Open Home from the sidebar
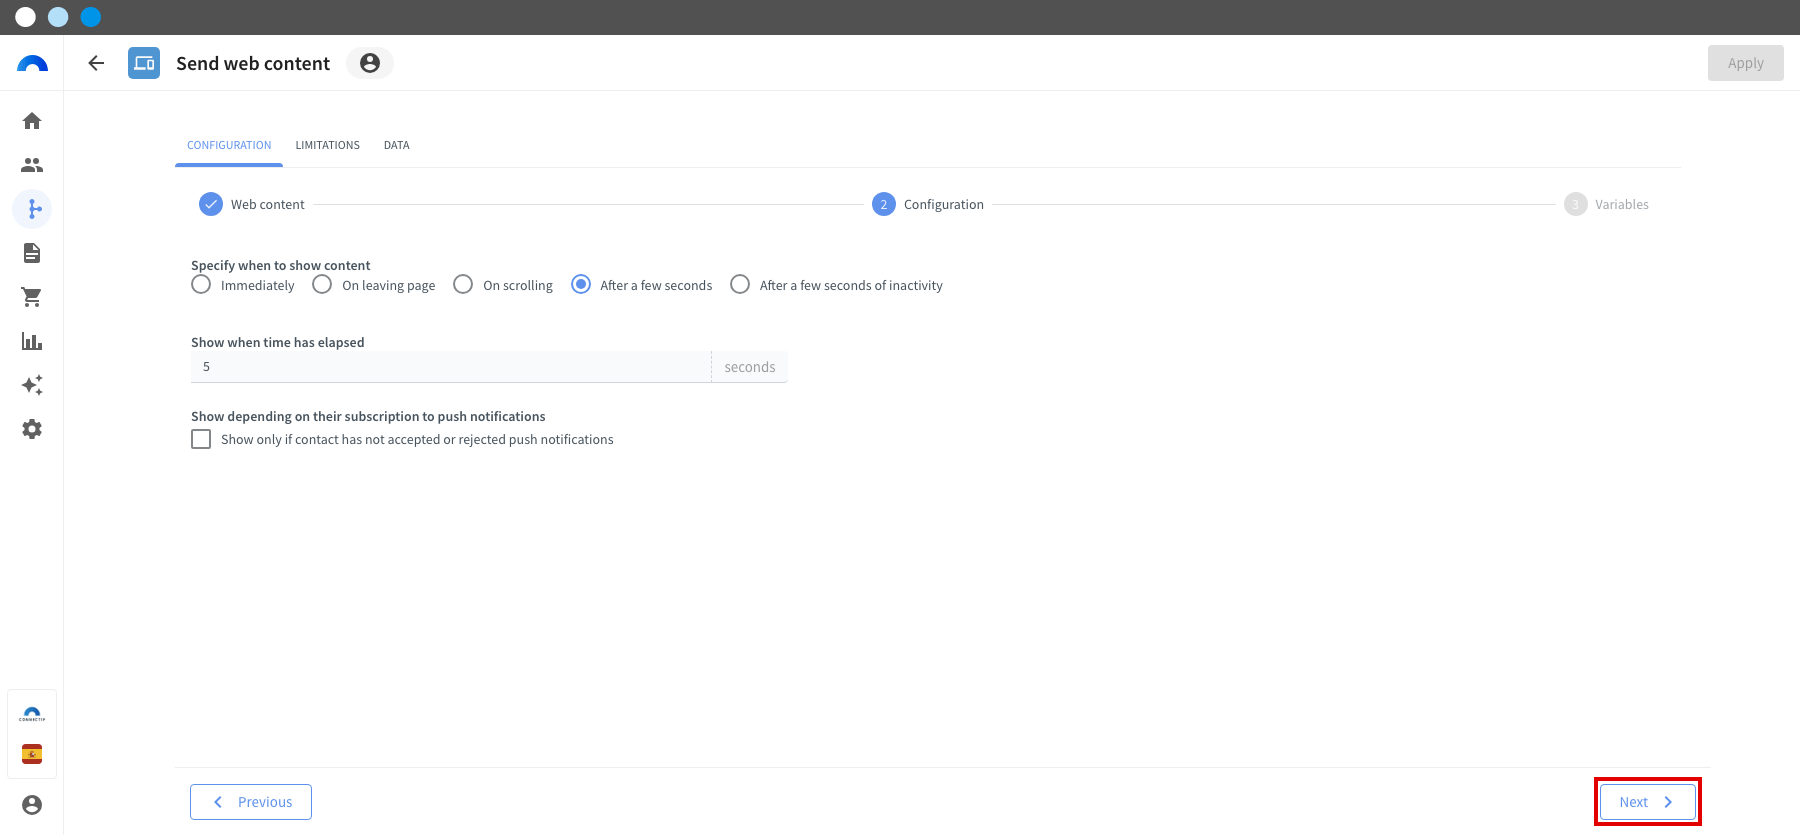Viewport: 1800px width, 835px height. (x=32, y=121)
